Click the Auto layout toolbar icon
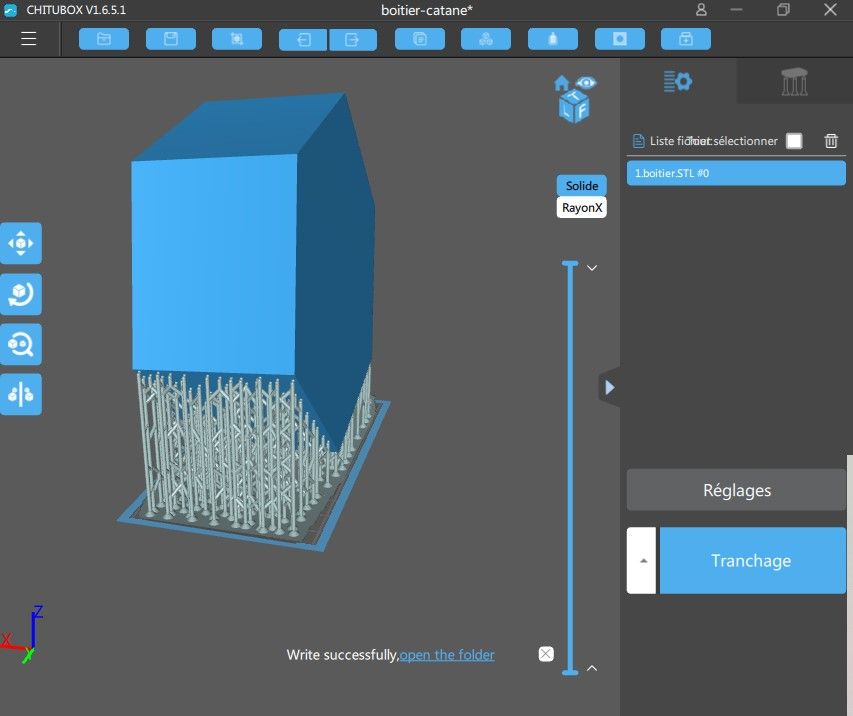Screen dimensions: 853x716 click(486, 39)
